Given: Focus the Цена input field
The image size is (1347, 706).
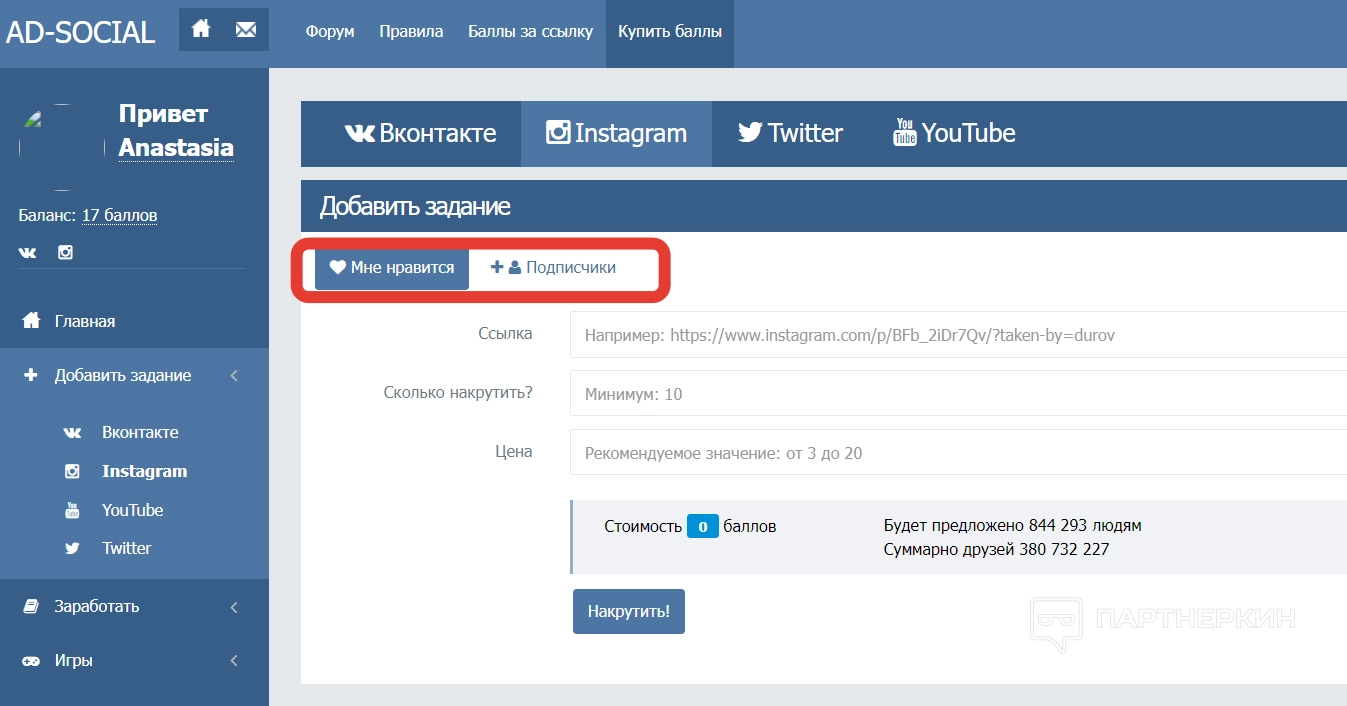Looking at the screenshot, I should [958, 452].
